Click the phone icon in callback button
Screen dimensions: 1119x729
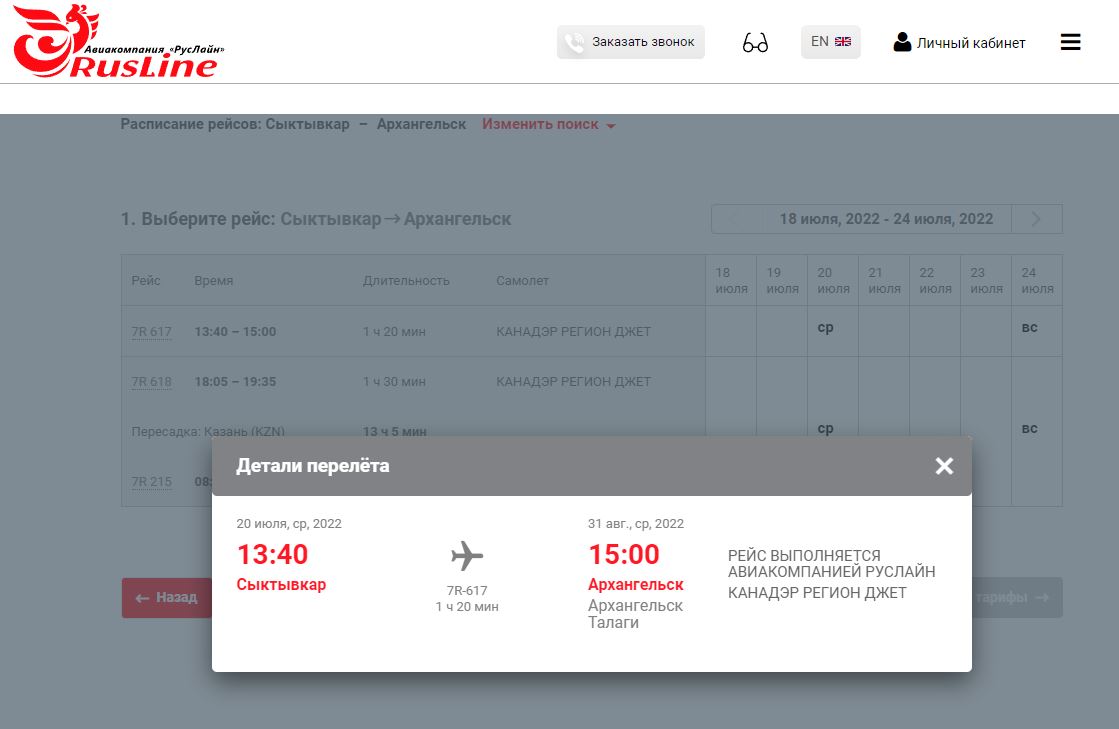click(x=574, y=43)
